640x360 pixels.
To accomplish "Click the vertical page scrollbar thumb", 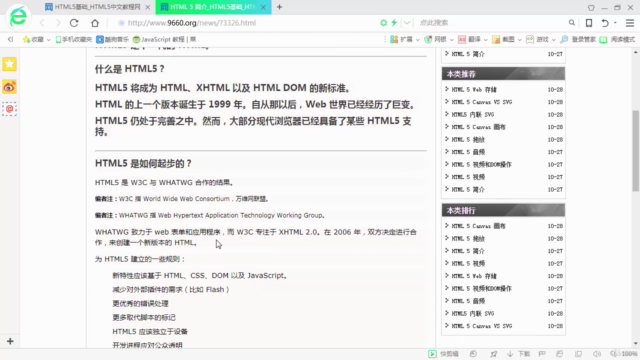I will tap(636, 150).
